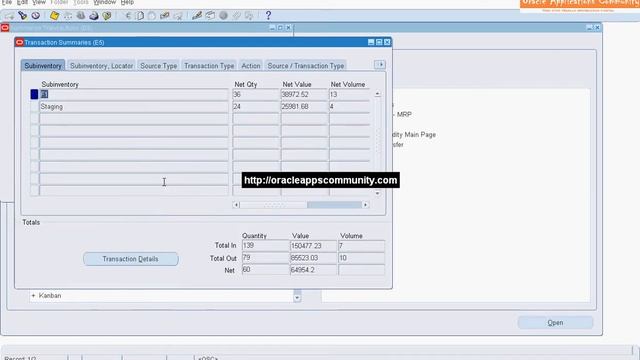Open the View menu

pyautogui.click(x=39, y=2)
